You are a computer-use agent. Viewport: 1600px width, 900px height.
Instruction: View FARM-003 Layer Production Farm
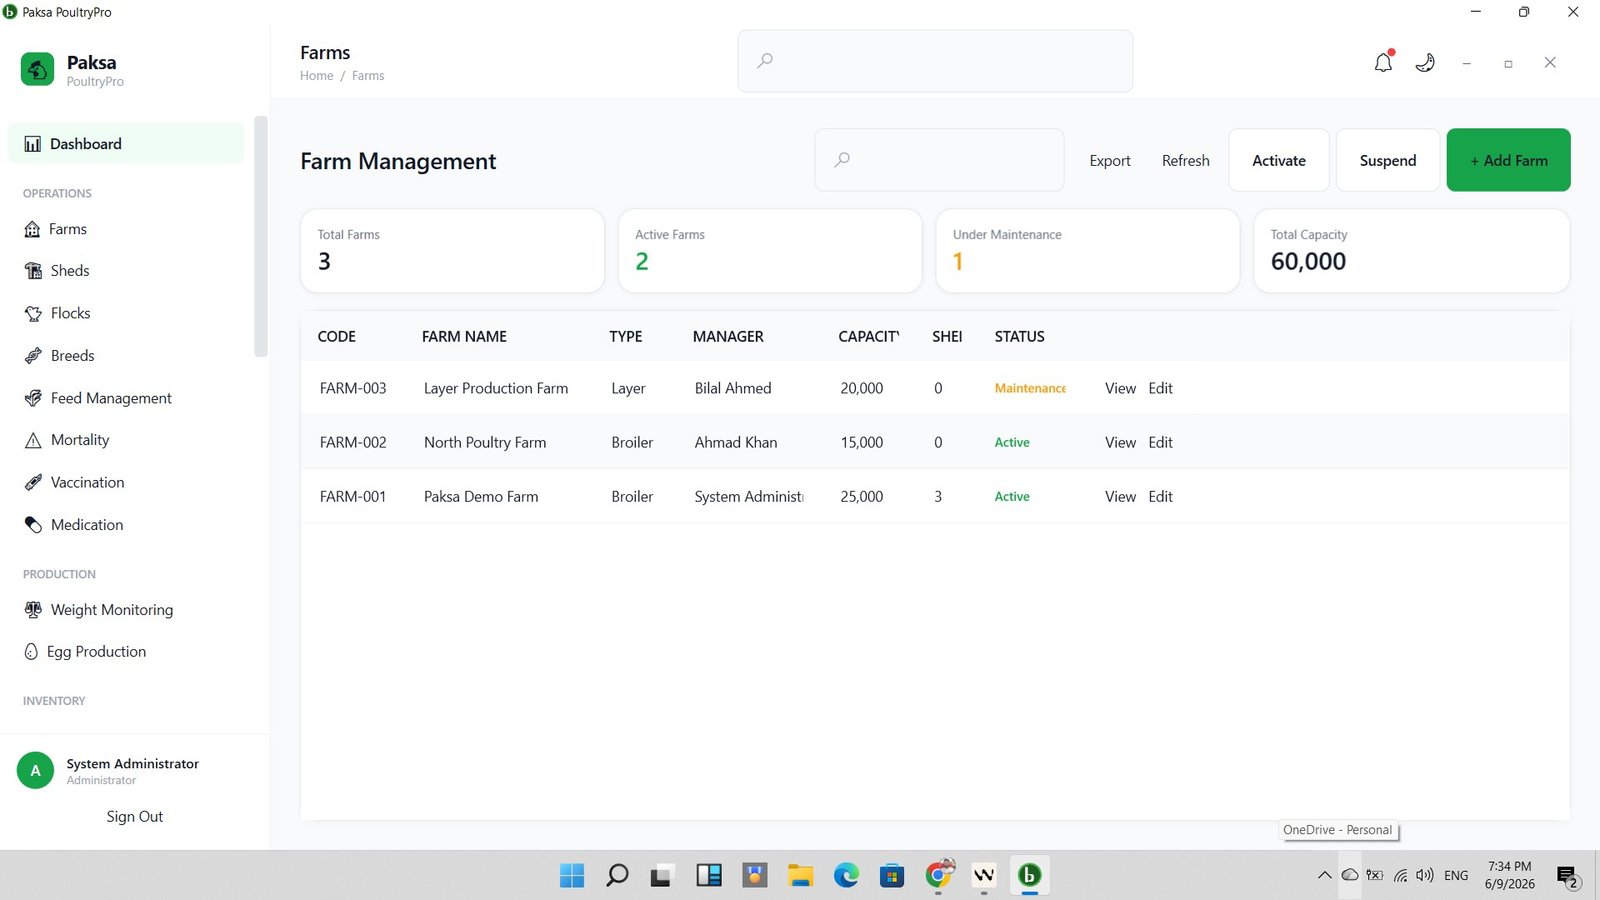pyautogui.click(x=1120, y=388)
